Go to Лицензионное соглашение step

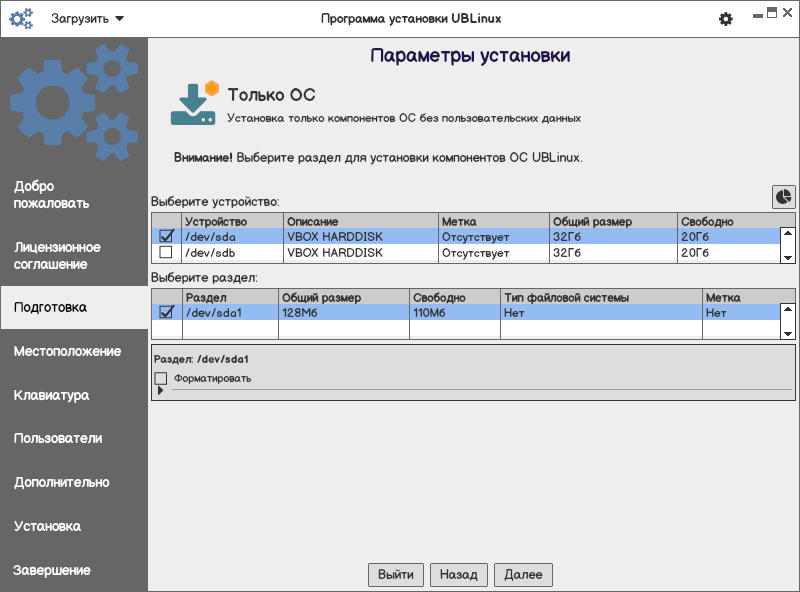pyautogui.click(x=57, y=256)
